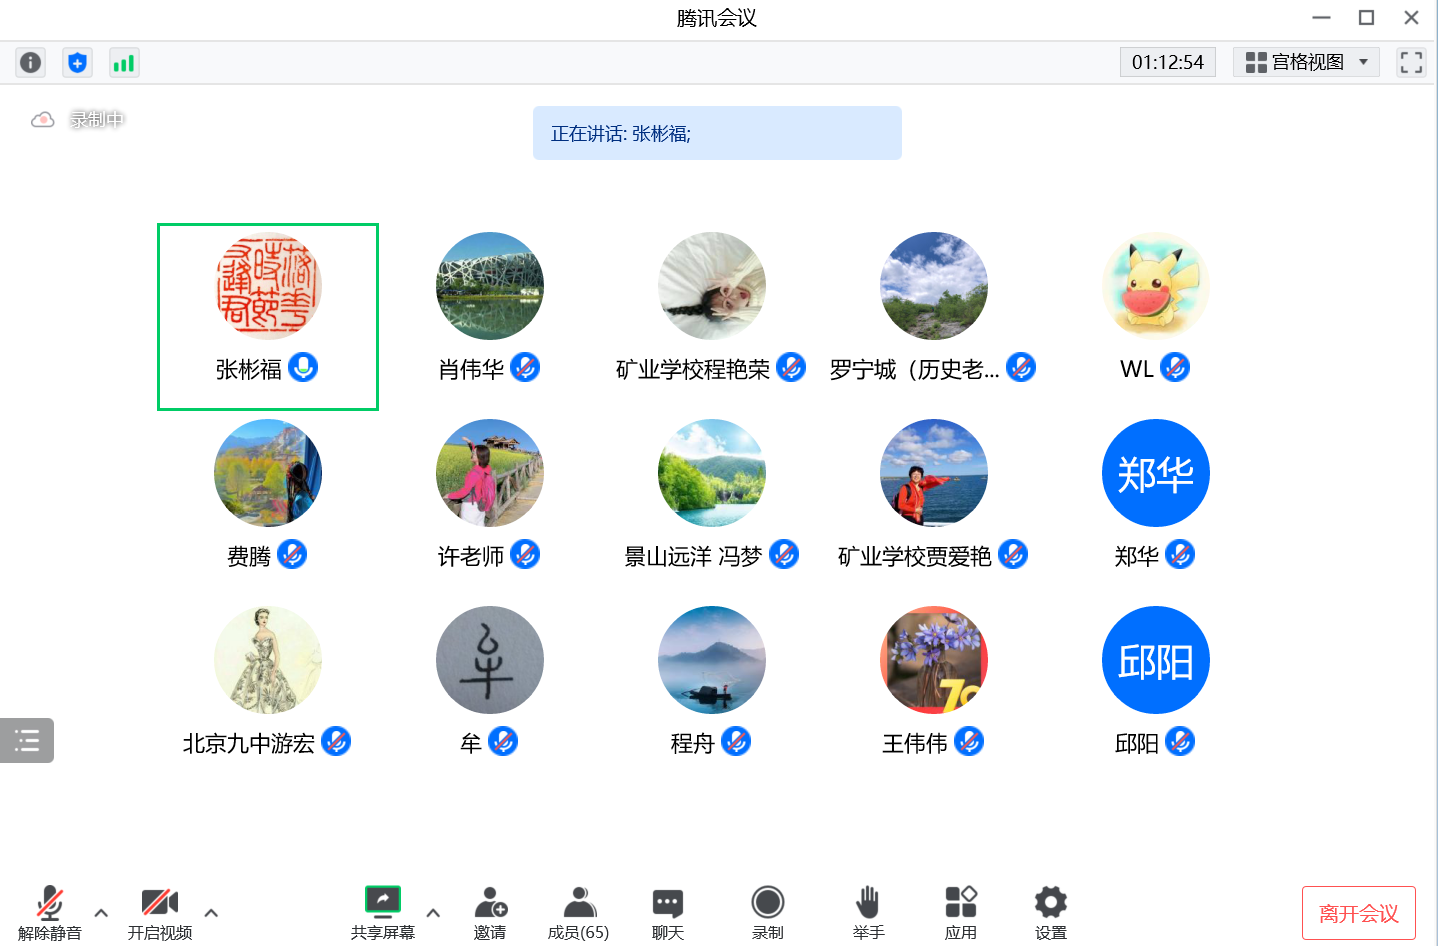Select 北京九中游宏 avatar

pos(268,660)
